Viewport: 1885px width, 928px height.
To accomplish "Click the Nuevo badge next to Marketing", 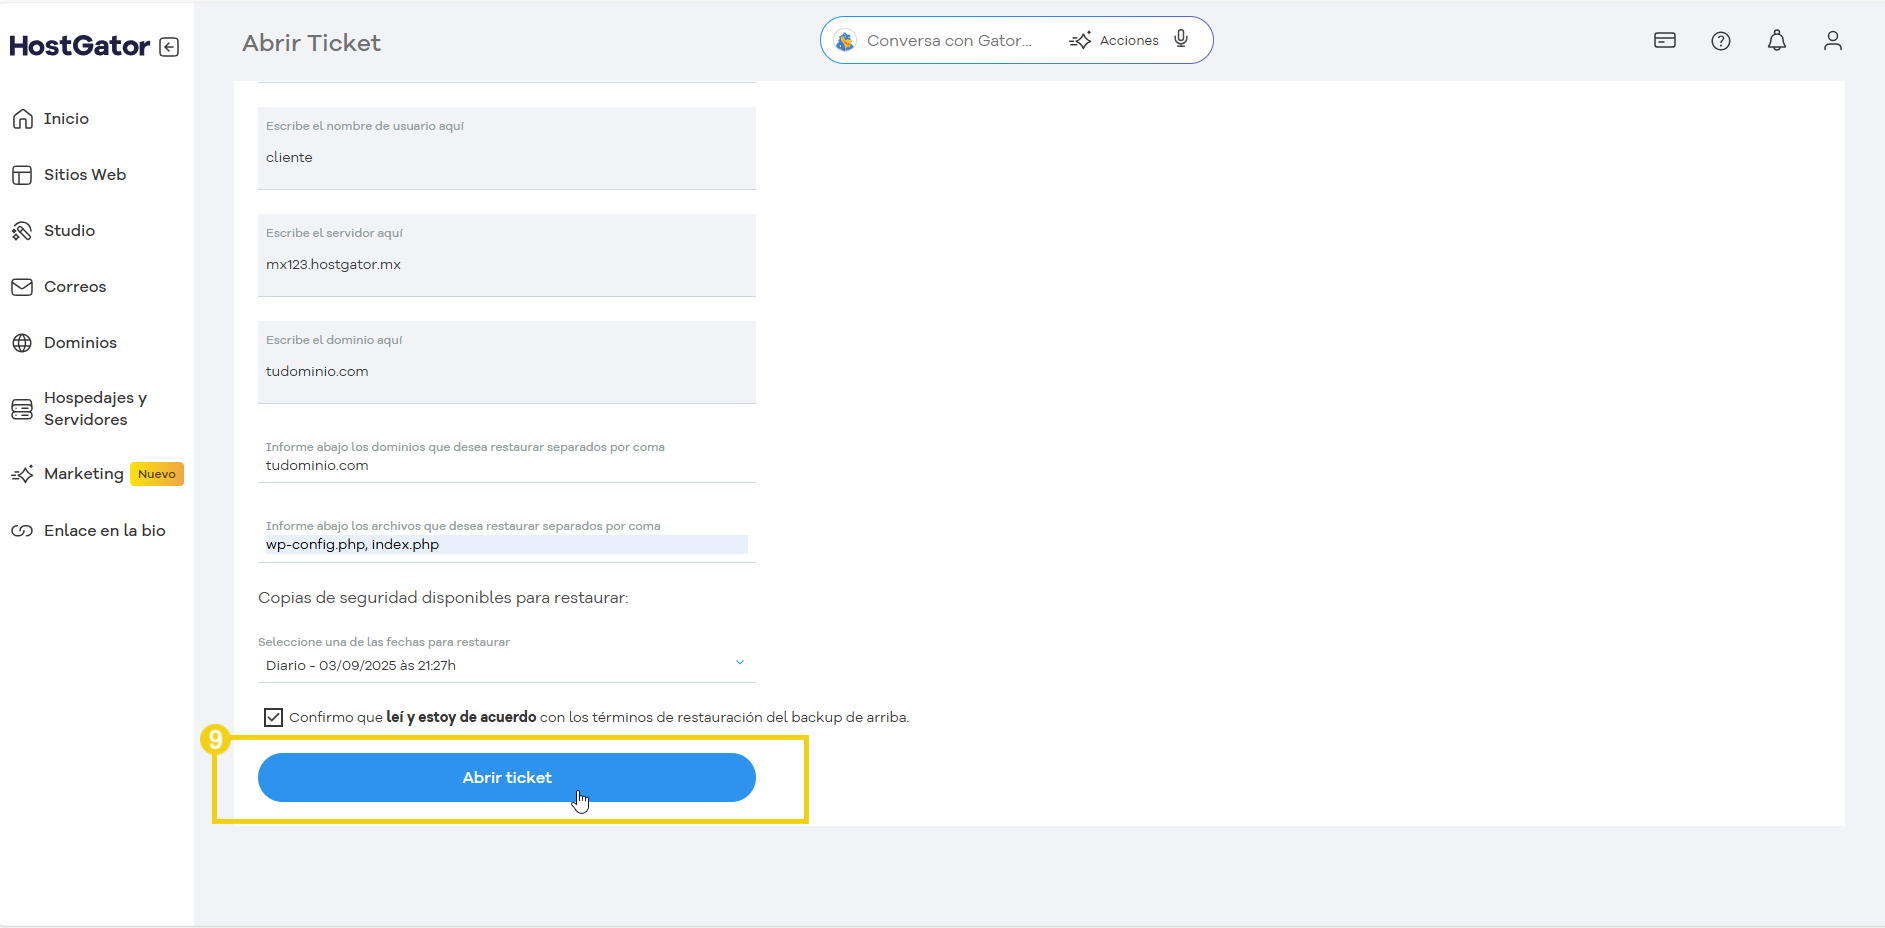I will 156,473.
